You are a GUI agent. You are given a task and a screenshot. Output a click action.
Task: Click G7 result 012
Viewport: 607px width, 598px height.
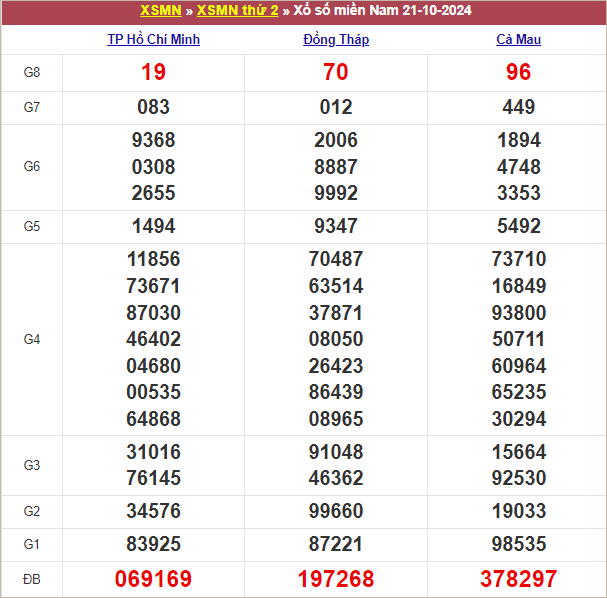336,107
